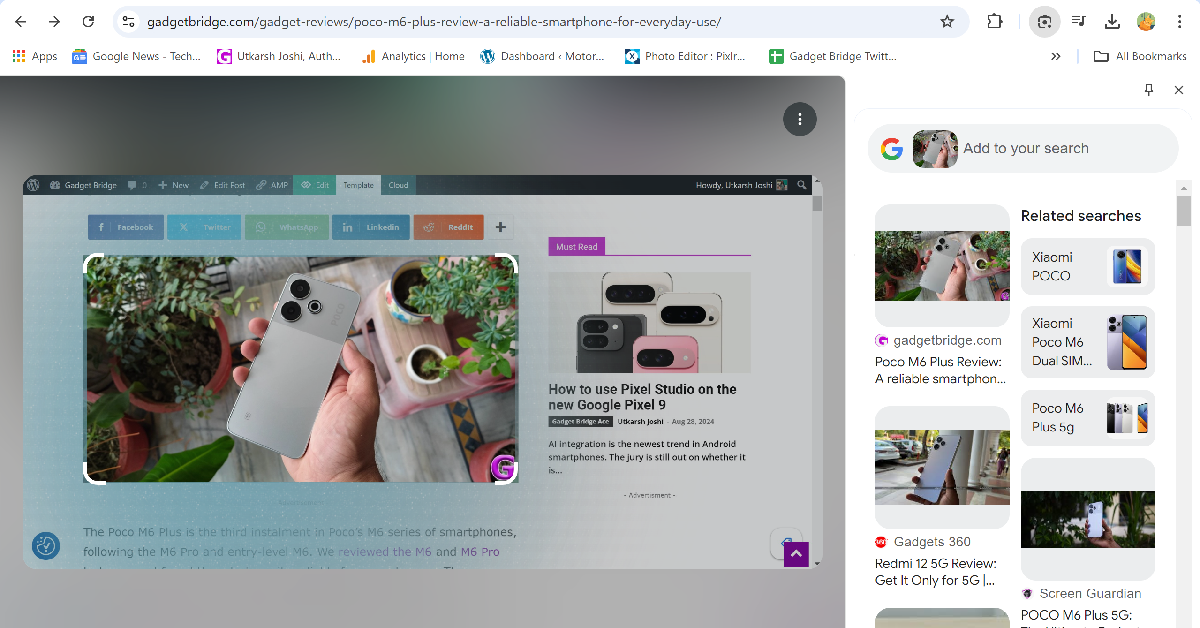Open How to use Pixel Studio headline

(x=642, y=397)
